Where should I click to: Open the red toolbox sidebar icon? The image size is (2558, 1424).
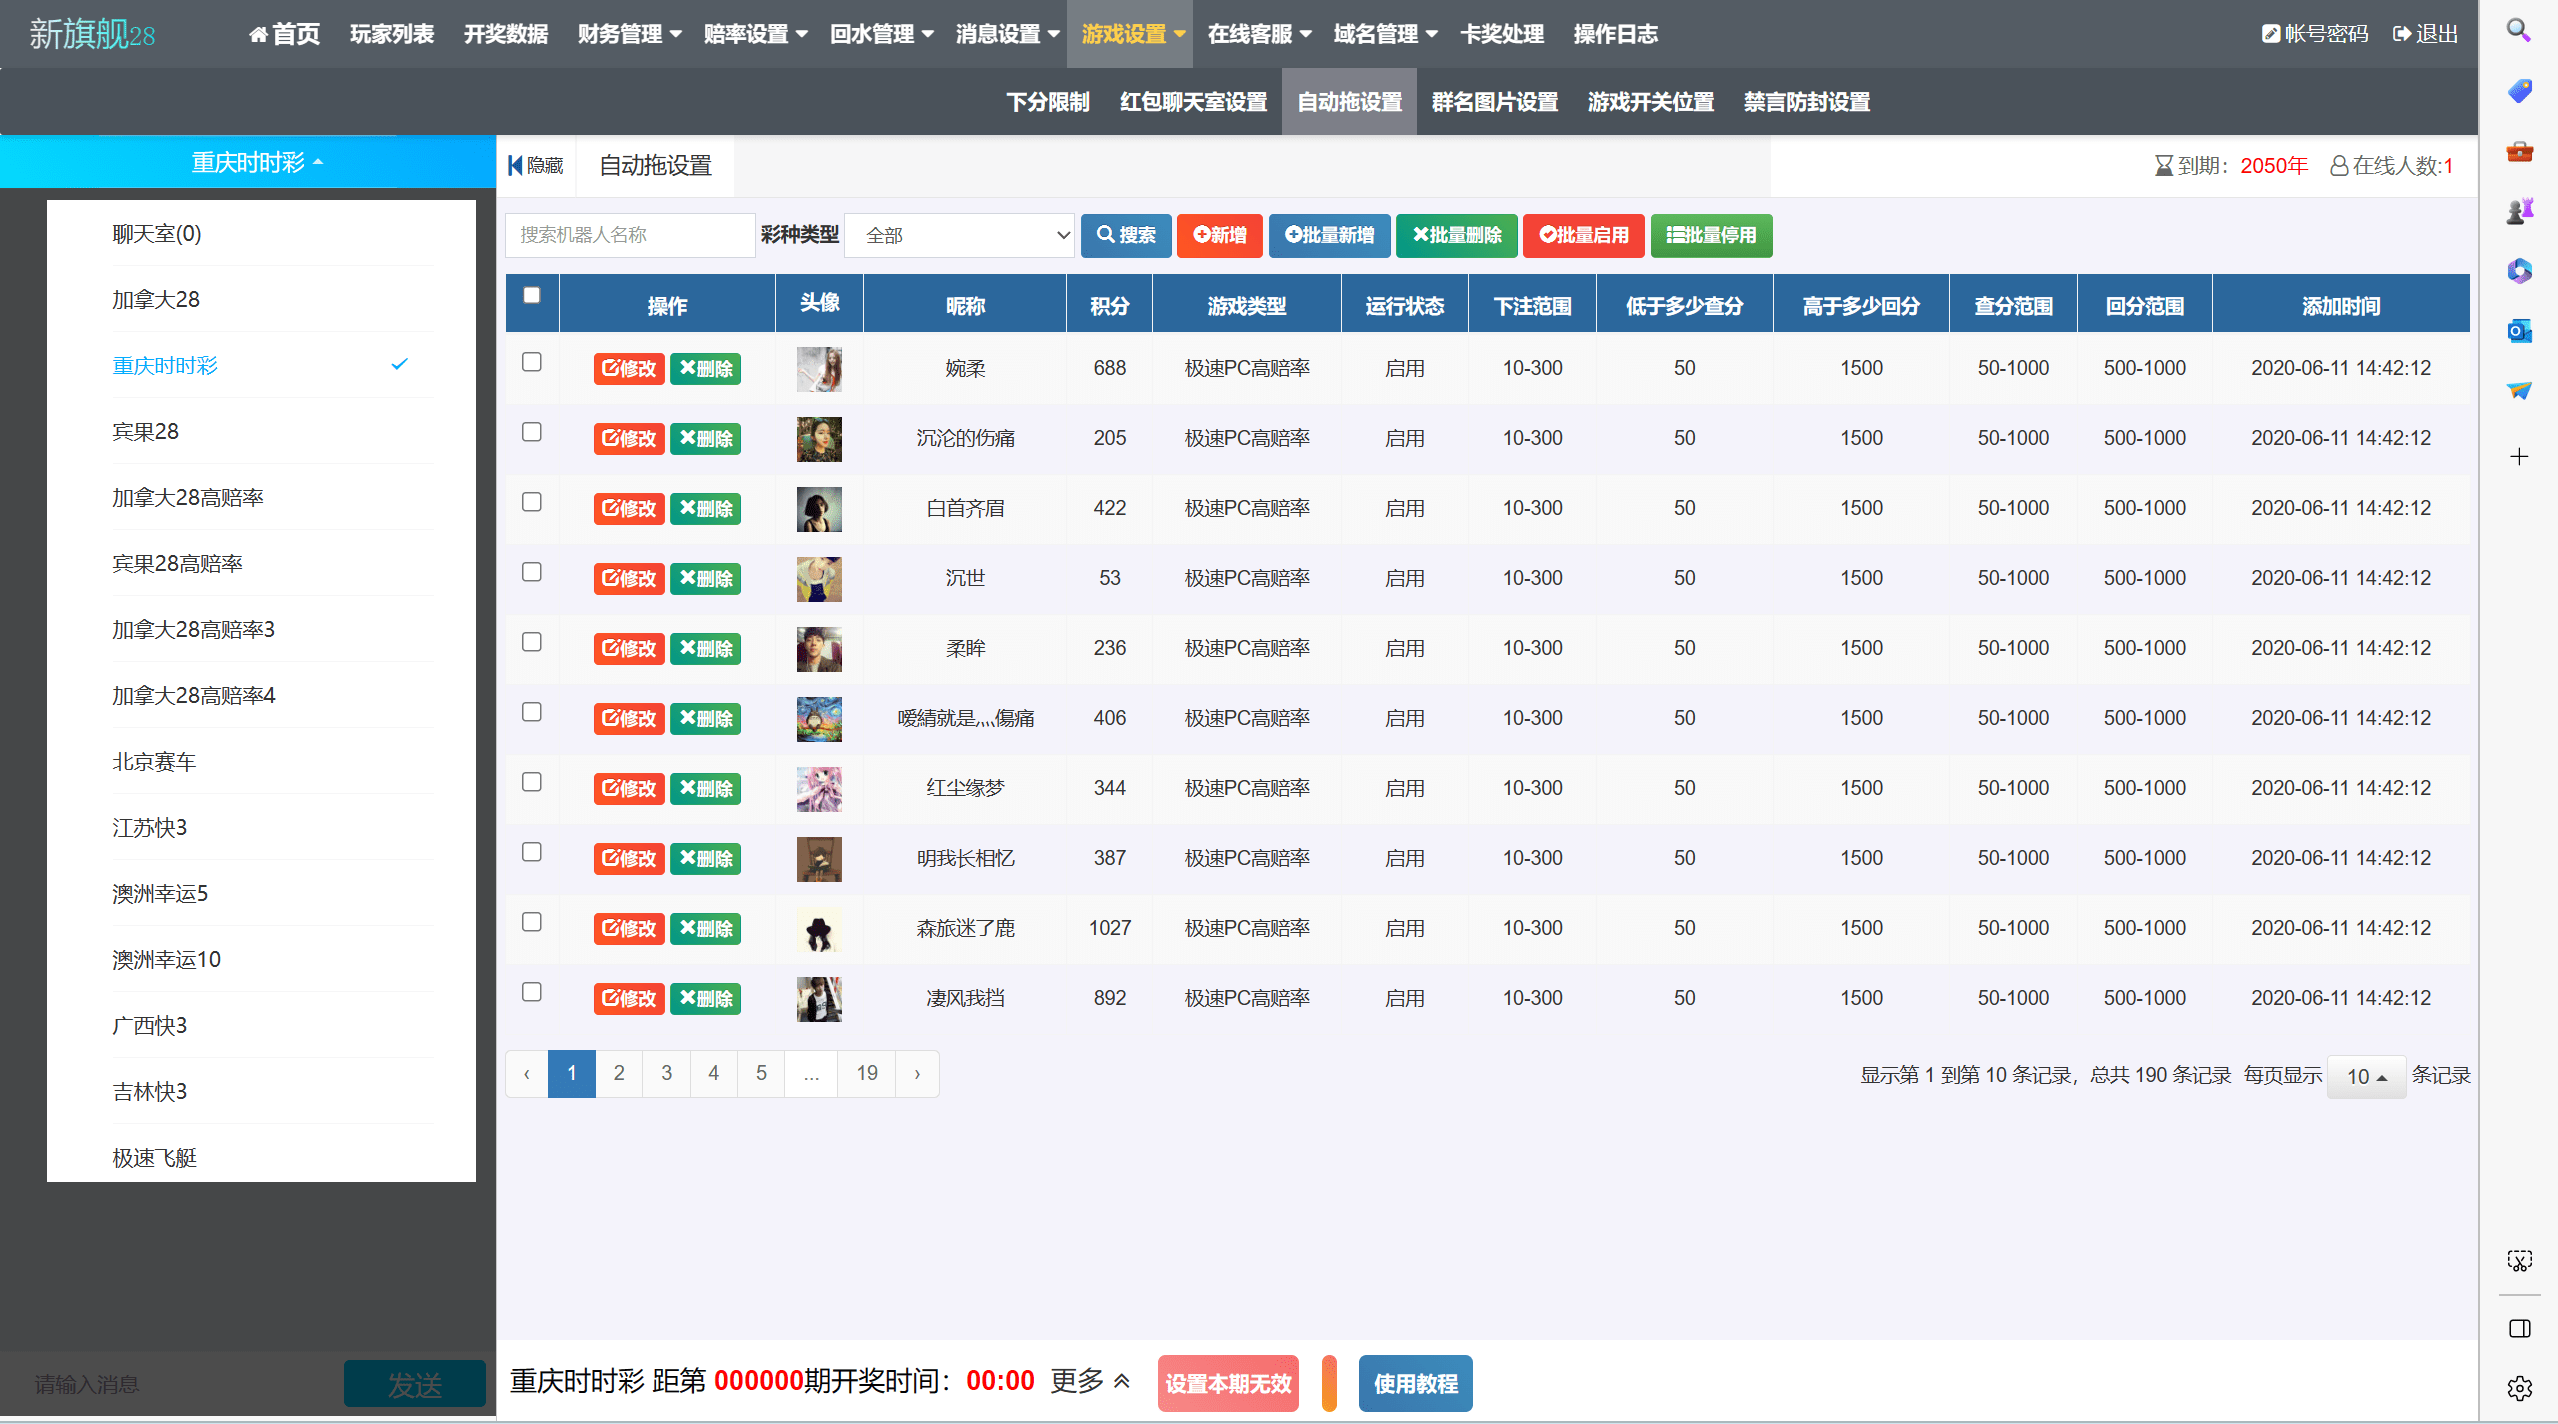2519,151
